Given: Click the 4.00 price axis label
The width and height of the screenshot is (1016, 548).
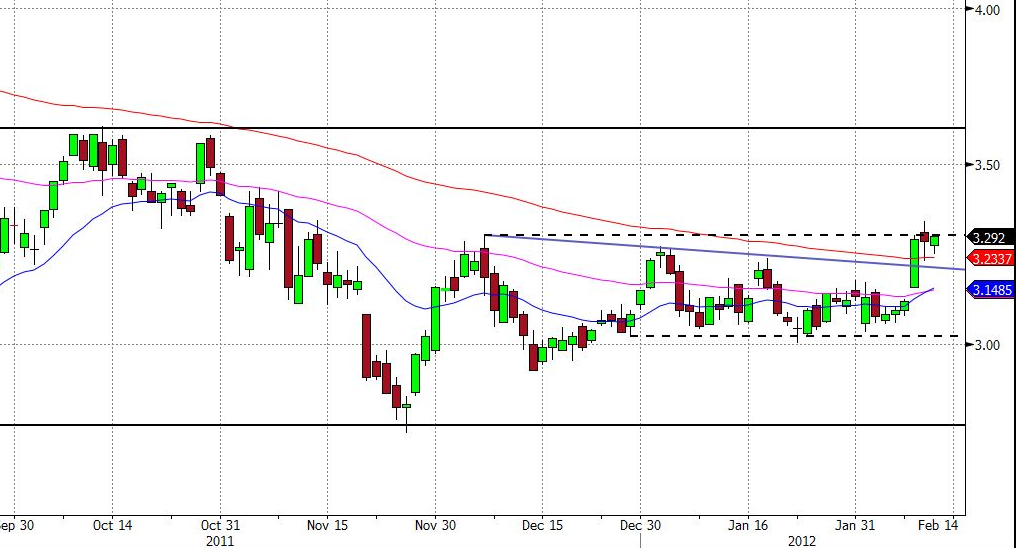Looking at the screenshot, I should [987, 10].
